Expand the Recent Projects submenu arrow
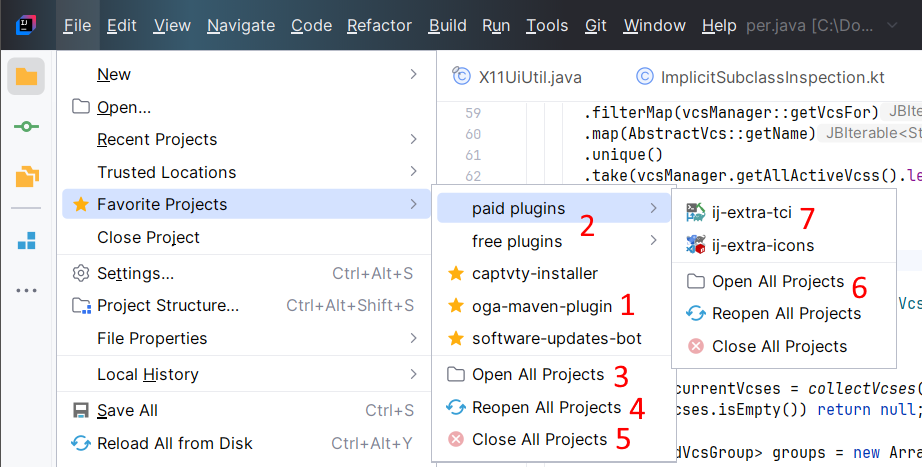Viewport: 922px width, 467px height. coord(413,139)
